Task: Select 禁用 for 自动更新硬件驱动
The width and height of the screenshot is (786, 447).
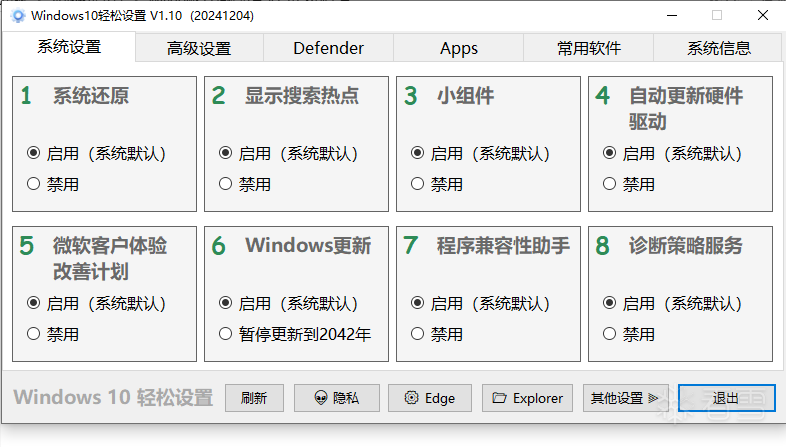Action: point(629,184)
